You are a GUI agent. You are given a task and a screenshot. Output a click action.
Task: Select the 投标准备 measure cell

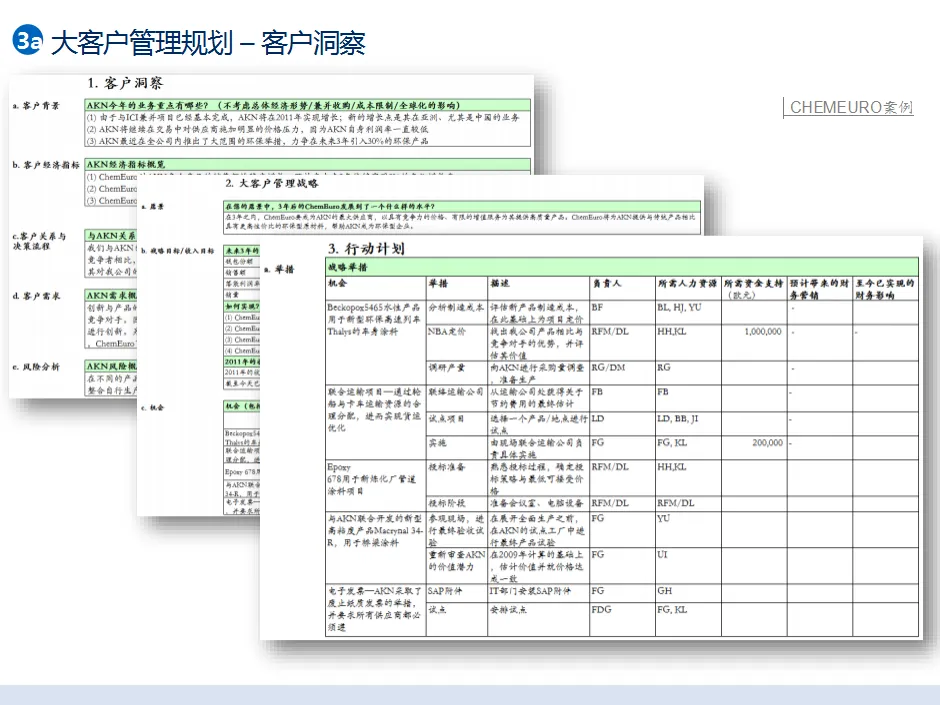point(457,477)
